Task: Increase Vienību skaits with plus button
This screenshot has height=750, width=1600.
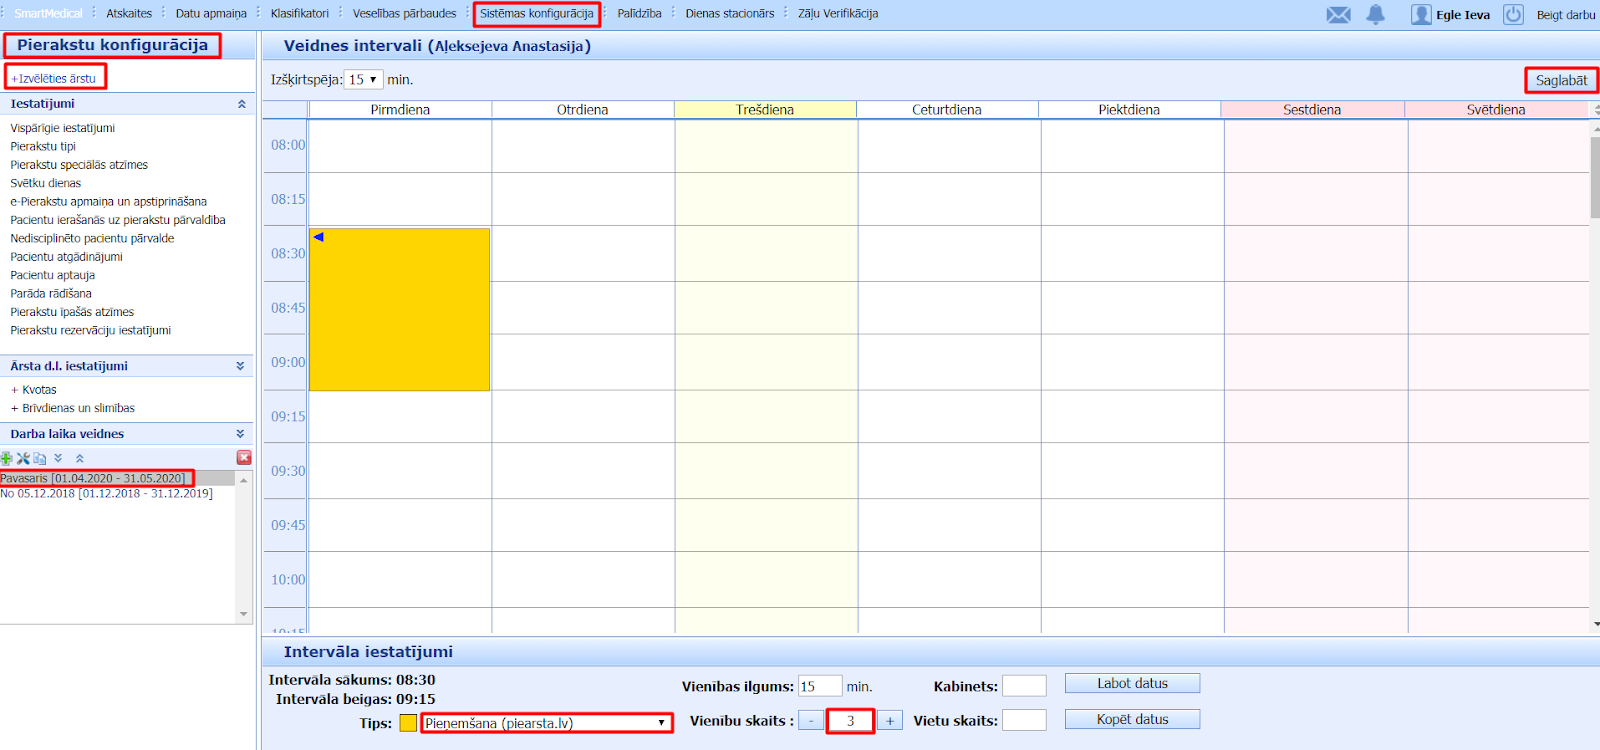Action: pyautogui.click(x=889, y=721)
